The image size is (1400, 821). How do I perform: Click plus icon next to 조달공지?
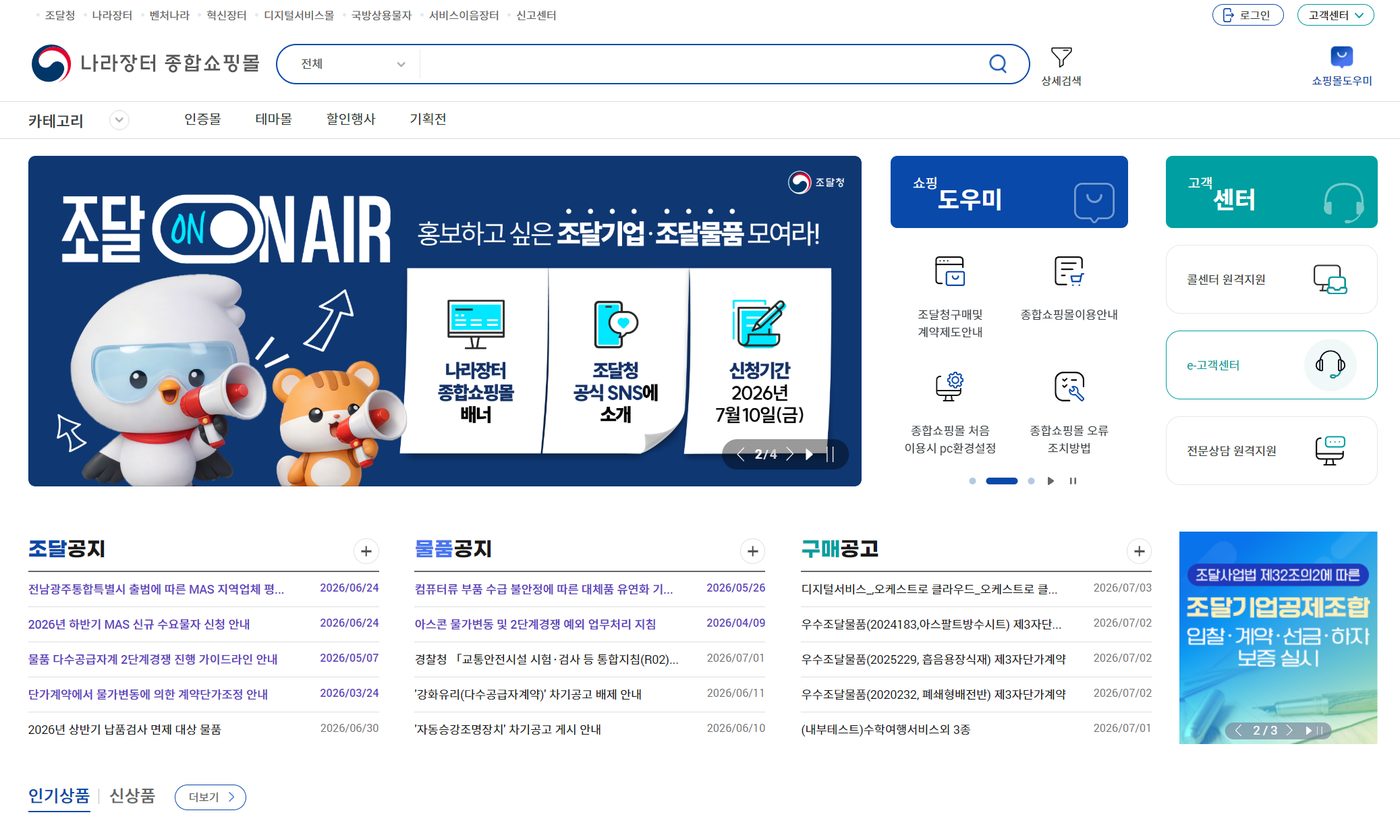pos(366,551)
